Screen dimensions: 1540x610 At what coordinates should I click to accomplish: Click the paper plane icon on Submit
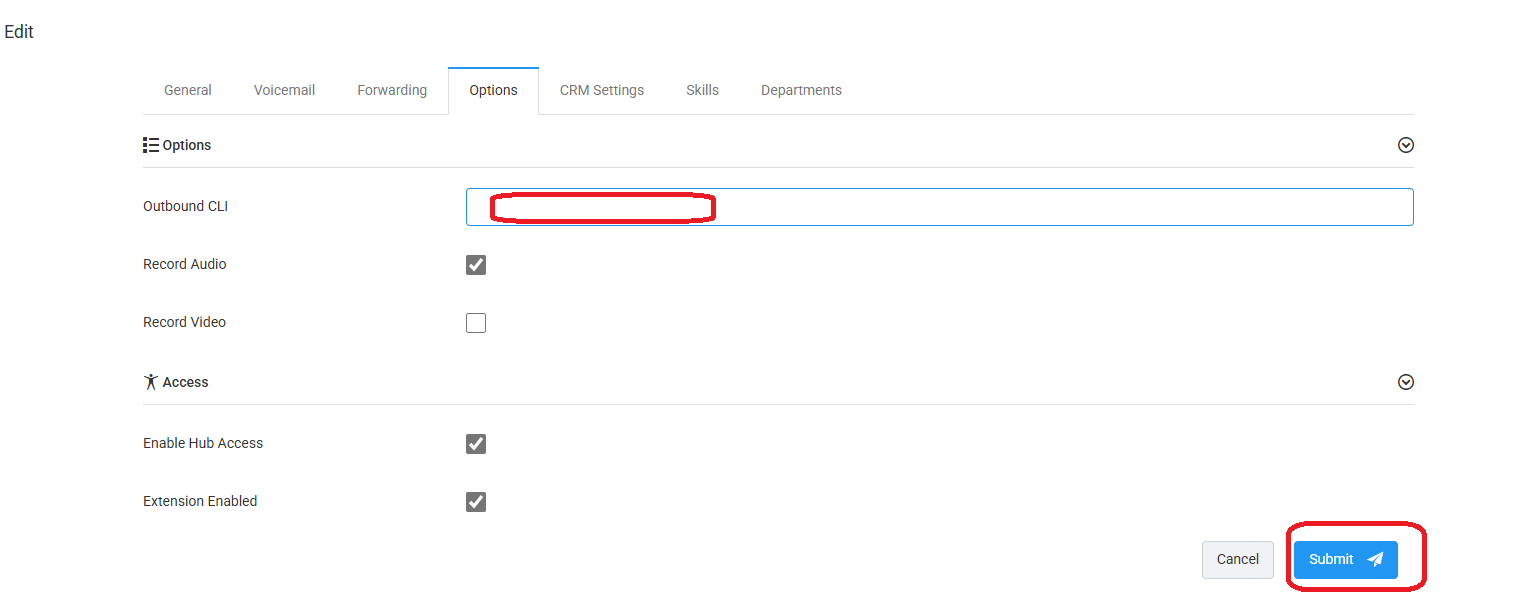1375,560
